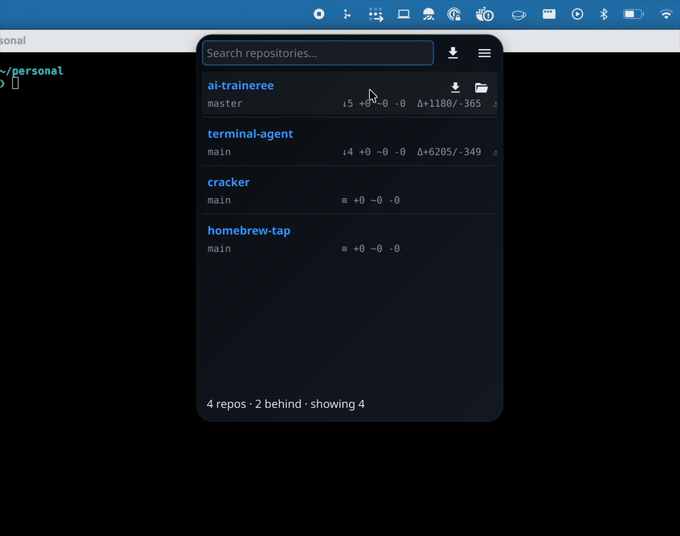Viewport: 680px width, 536px height.
Task: Click the dome-shaped icon in menu bar
Action: (428, 14)
